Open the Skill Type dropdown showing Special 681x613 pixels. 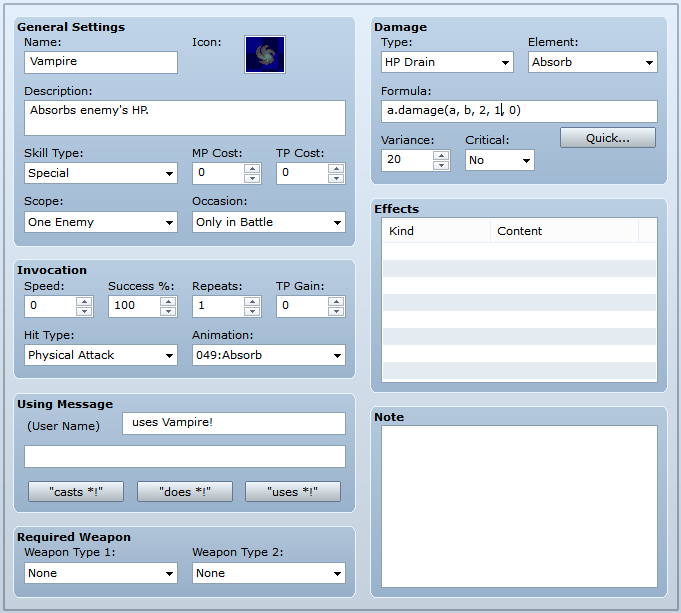tap(101, 173)
